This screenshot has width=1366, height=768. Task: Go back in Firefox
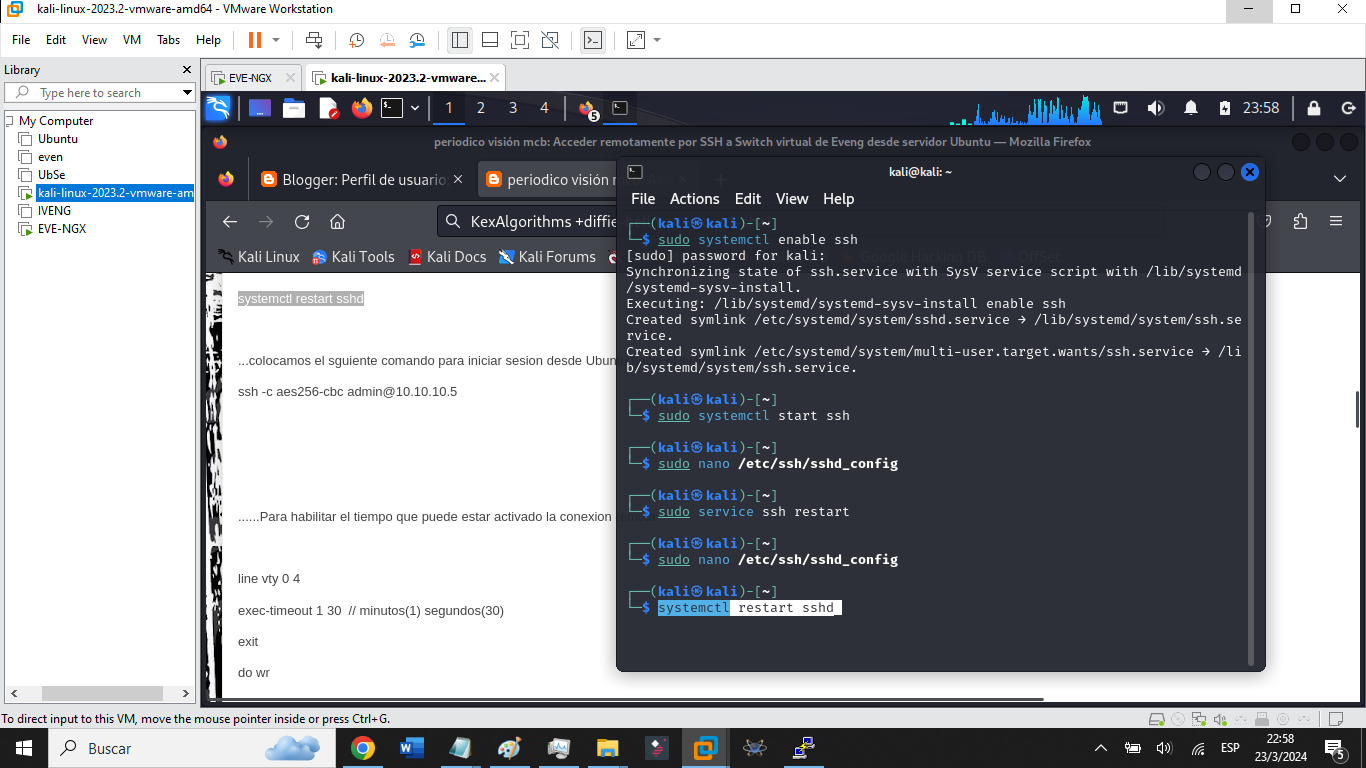[x=230, y=221]
